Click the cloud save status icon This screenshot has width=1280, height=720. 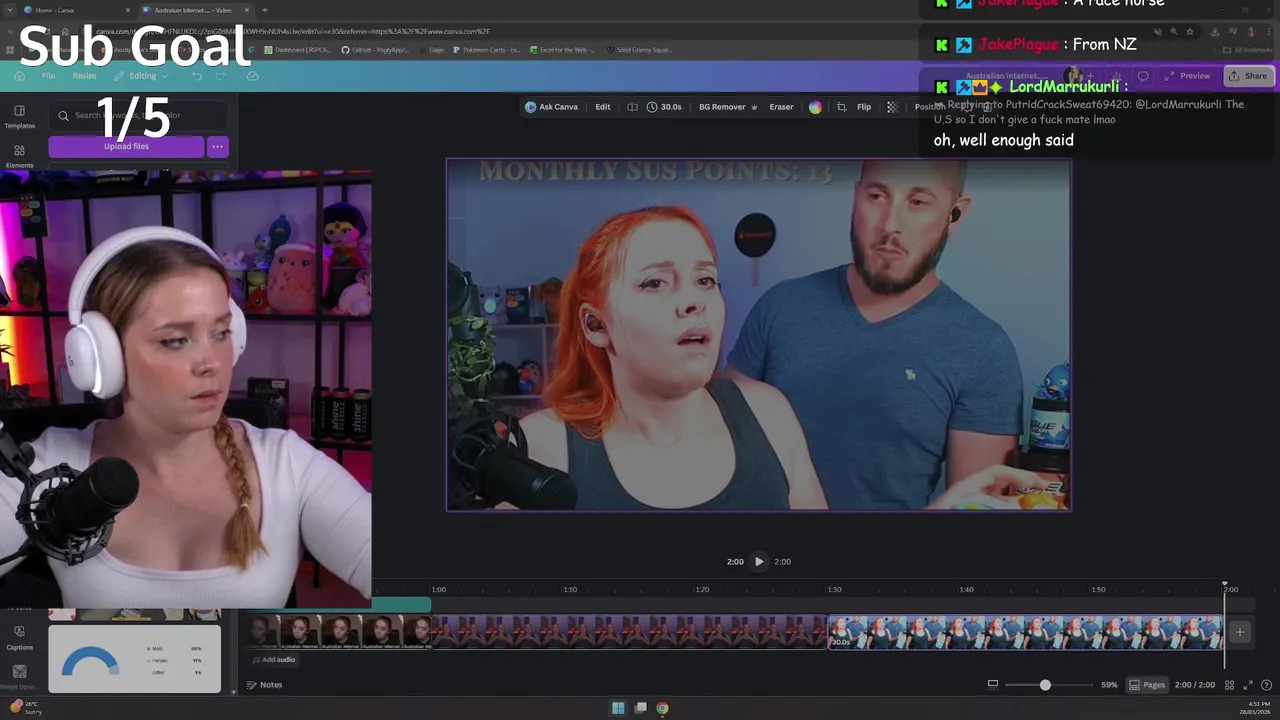tap(252, 76)
